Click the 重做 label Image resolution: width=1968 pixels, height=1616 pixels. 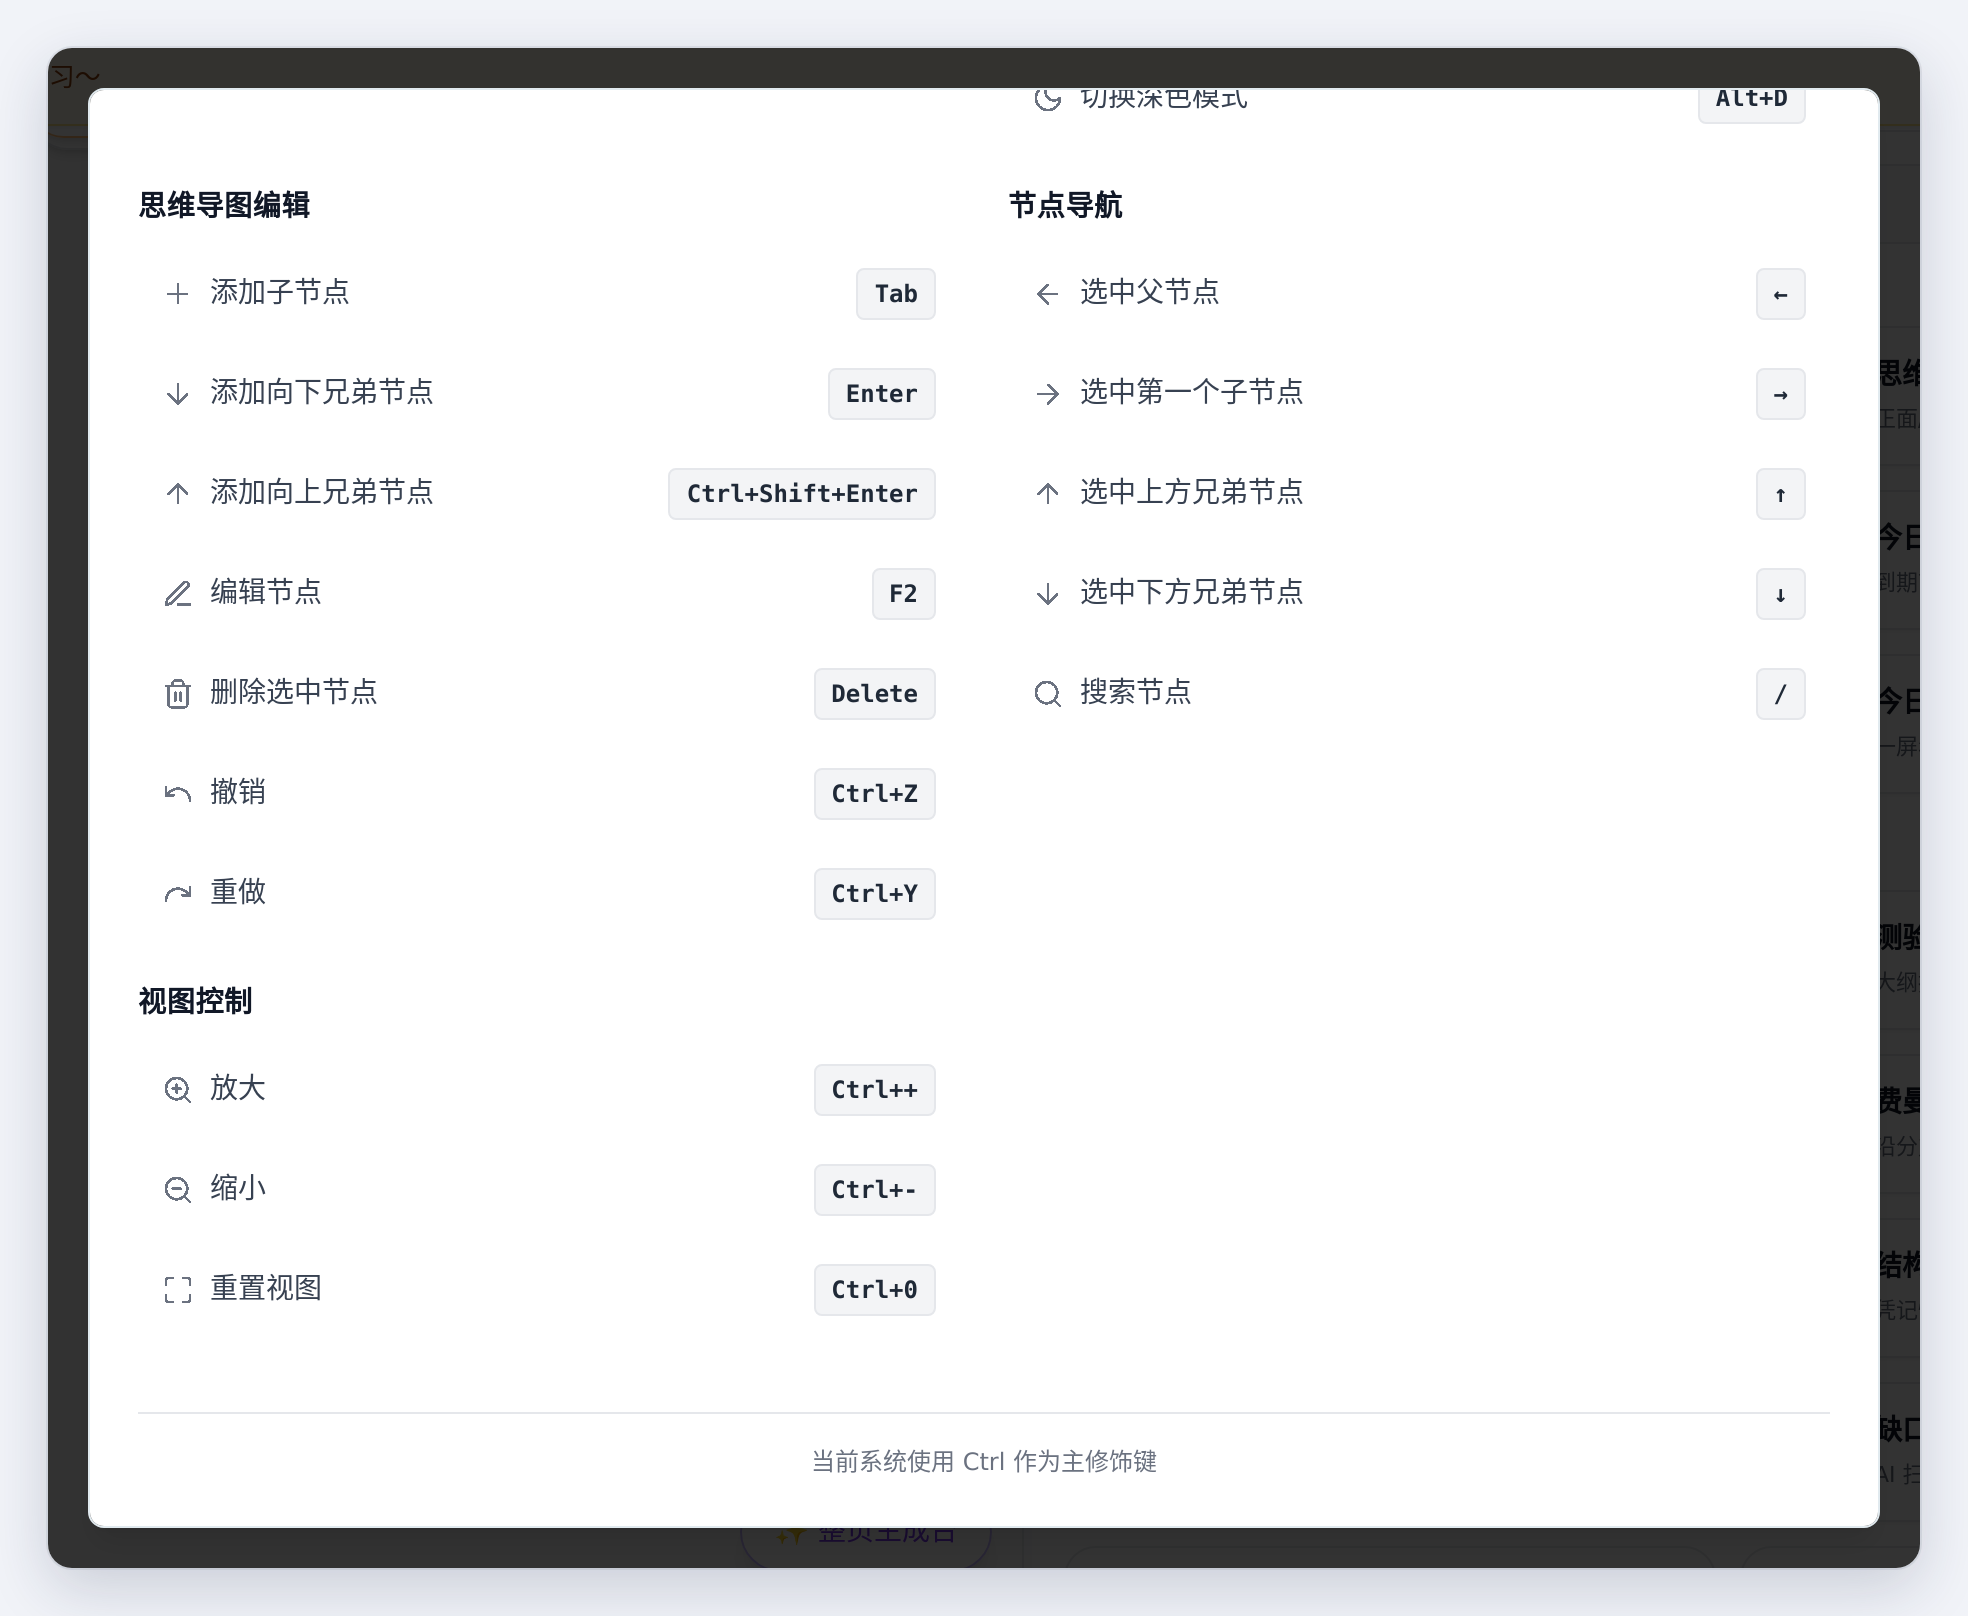pos(238,892)
